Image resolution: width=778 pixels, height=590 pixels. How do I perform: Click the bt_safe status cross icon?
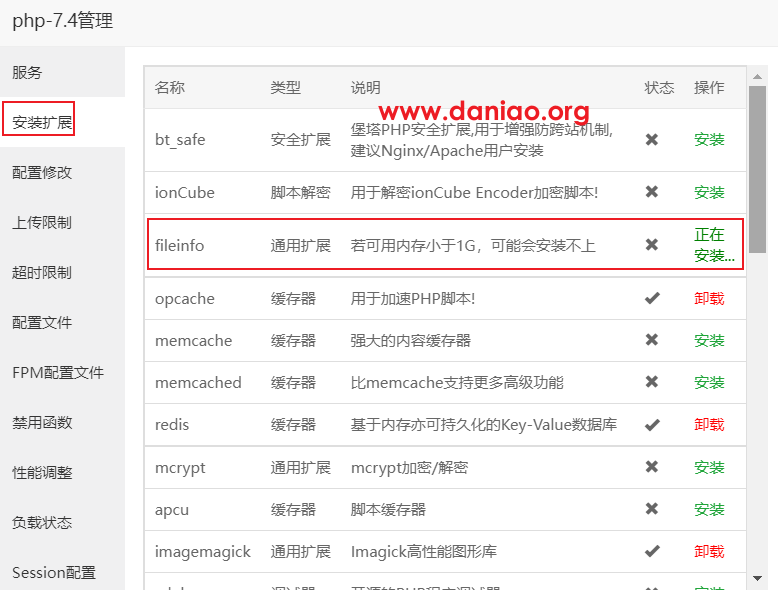651,139
